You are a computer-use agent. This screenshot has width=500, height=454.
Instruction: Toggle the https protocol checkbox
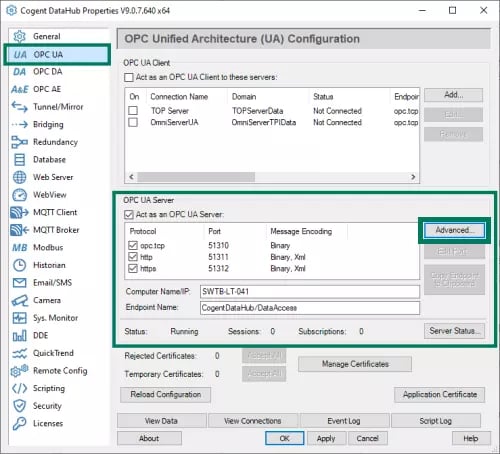coord(133,268)
